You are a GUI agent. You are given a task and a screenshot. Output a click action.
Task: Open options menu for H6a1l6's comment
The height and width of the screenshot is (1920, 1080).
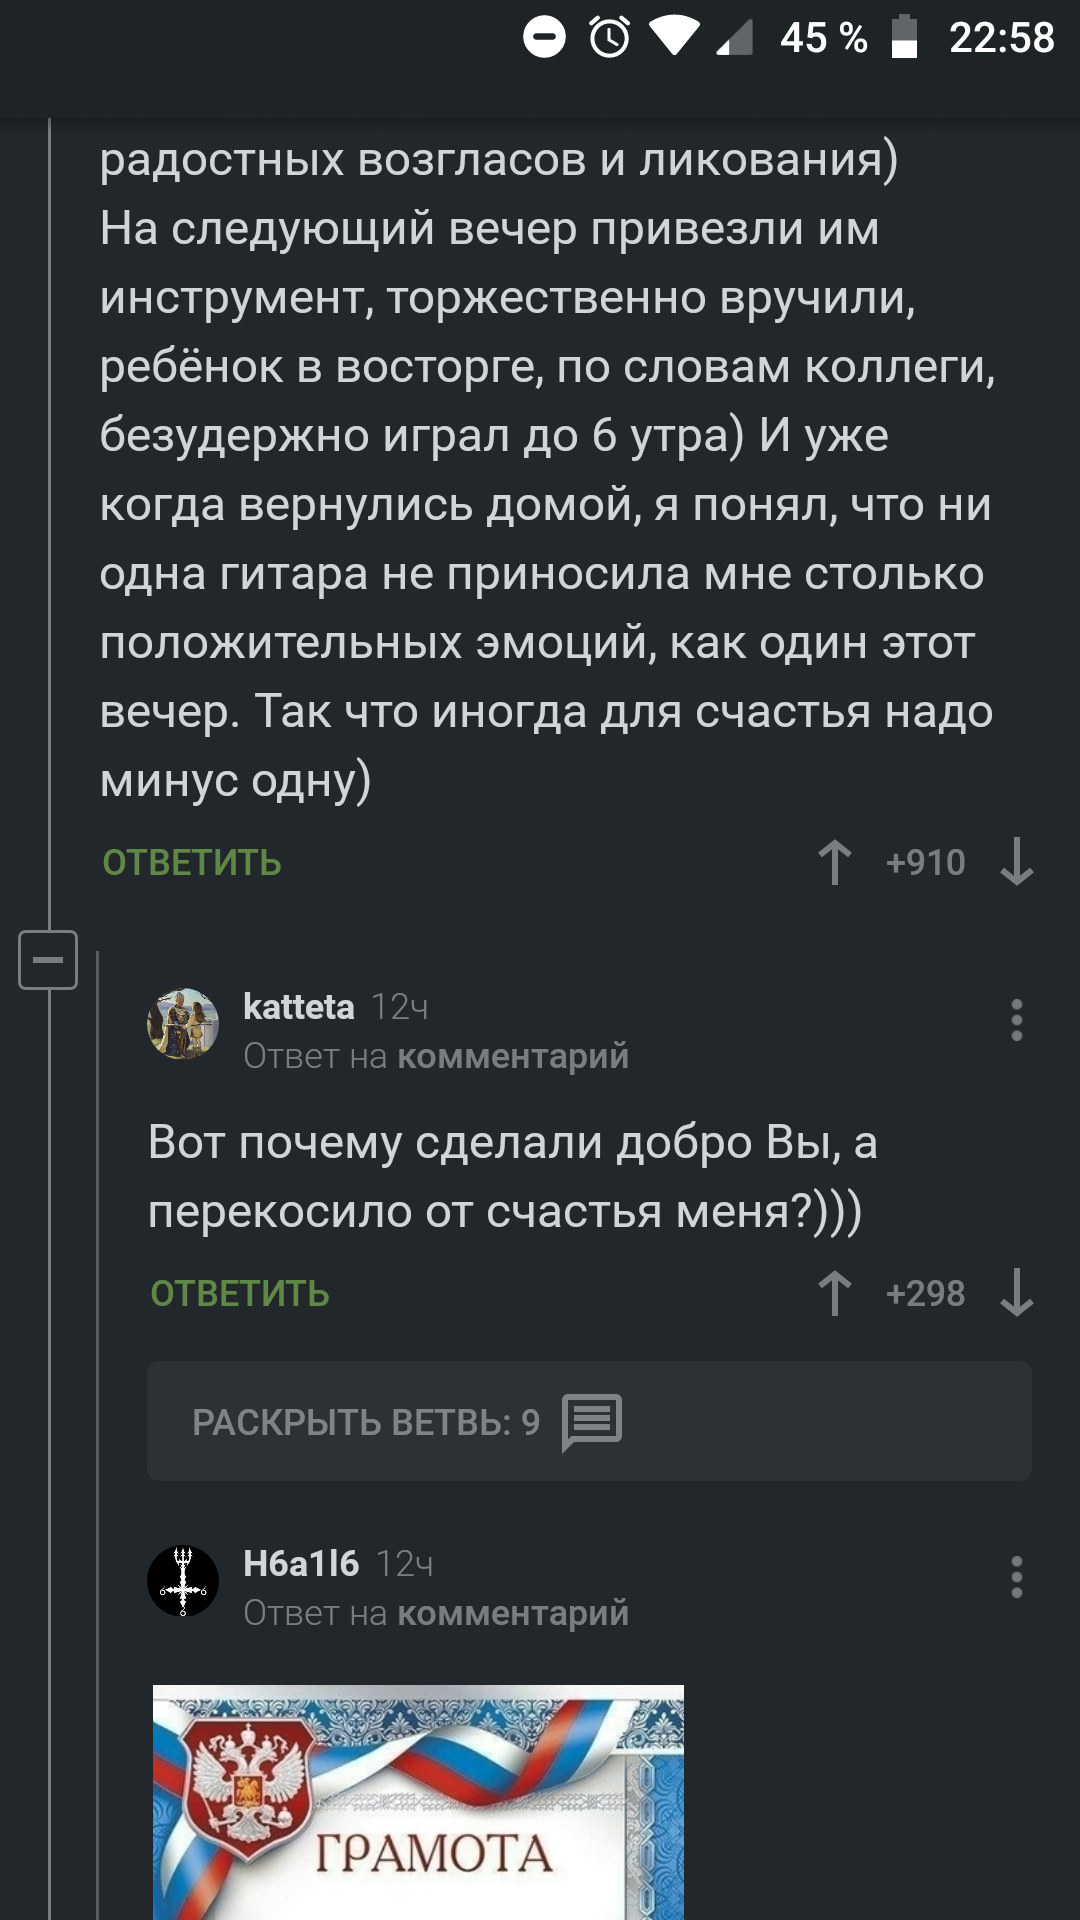[x=1016, y=1577]
